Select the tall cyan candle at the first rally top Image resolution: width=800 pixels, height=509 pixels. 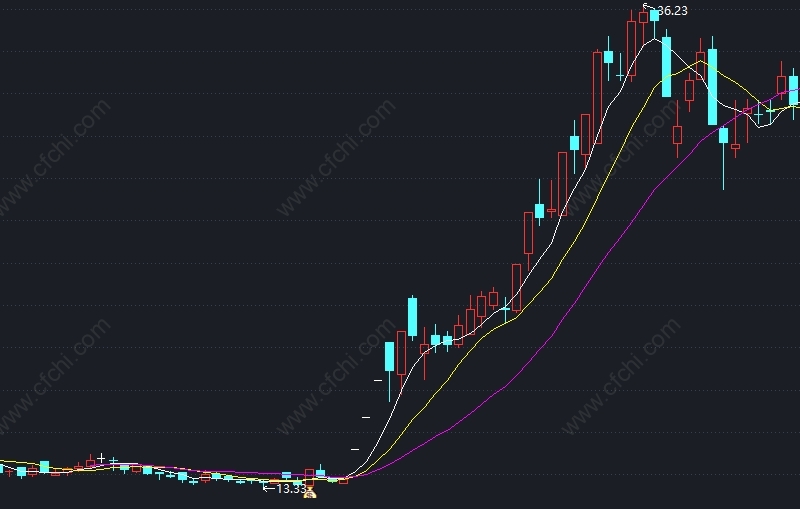pyautogui.click(x=412, y=317)
